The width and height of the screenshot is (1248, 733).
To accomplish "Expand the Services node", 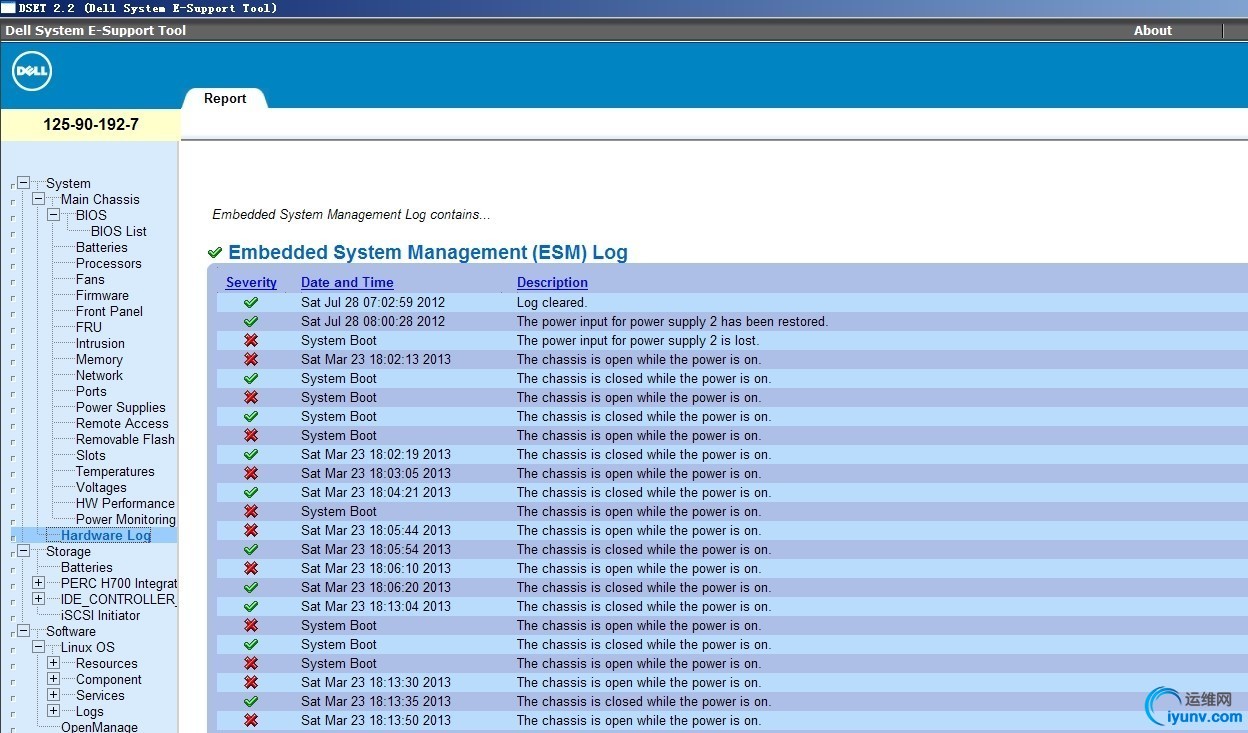I will coord(53,695).
